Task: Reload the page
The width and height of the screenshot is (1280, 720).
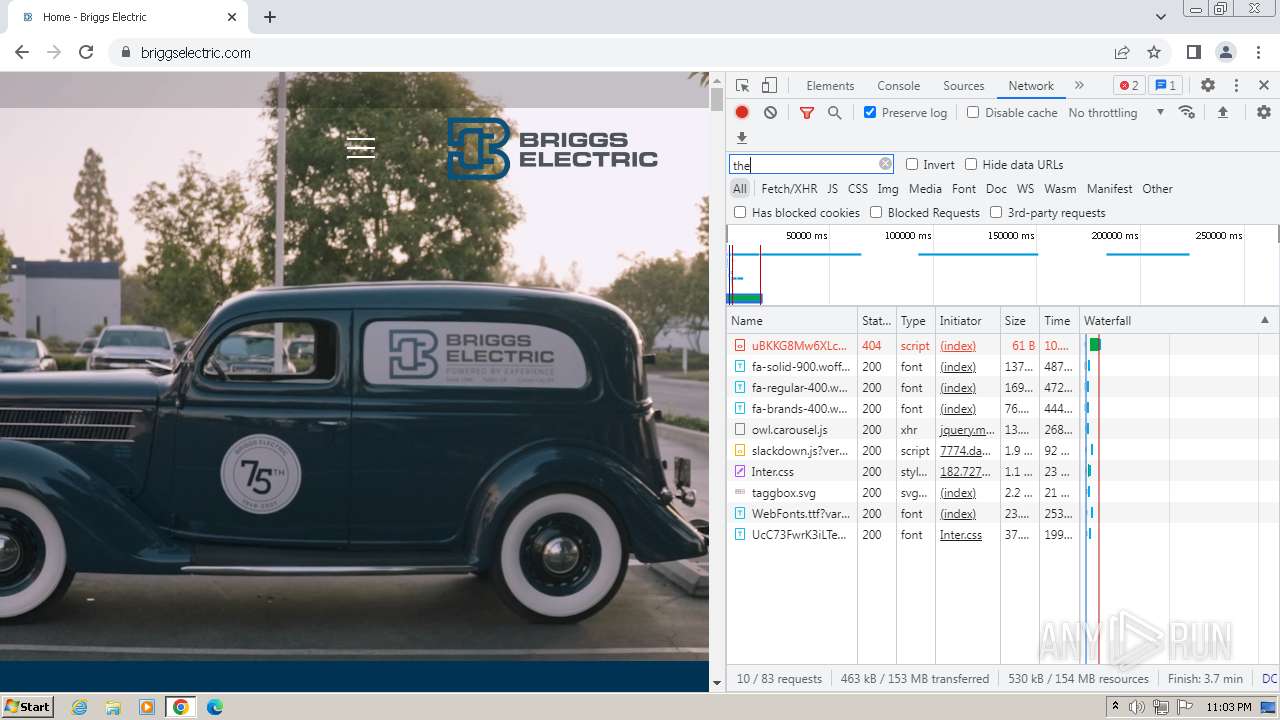Action: click(x=86, y=52)
